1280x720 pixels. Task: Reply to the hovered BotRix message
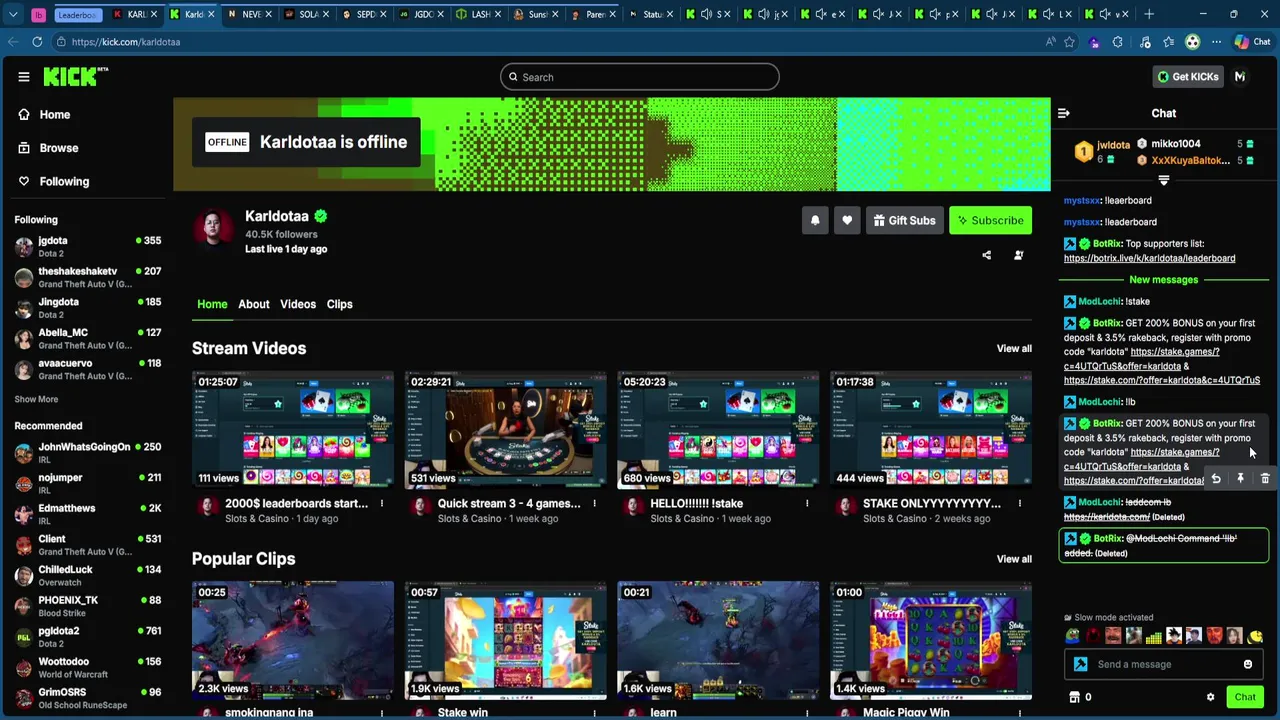click(1216, 479)
